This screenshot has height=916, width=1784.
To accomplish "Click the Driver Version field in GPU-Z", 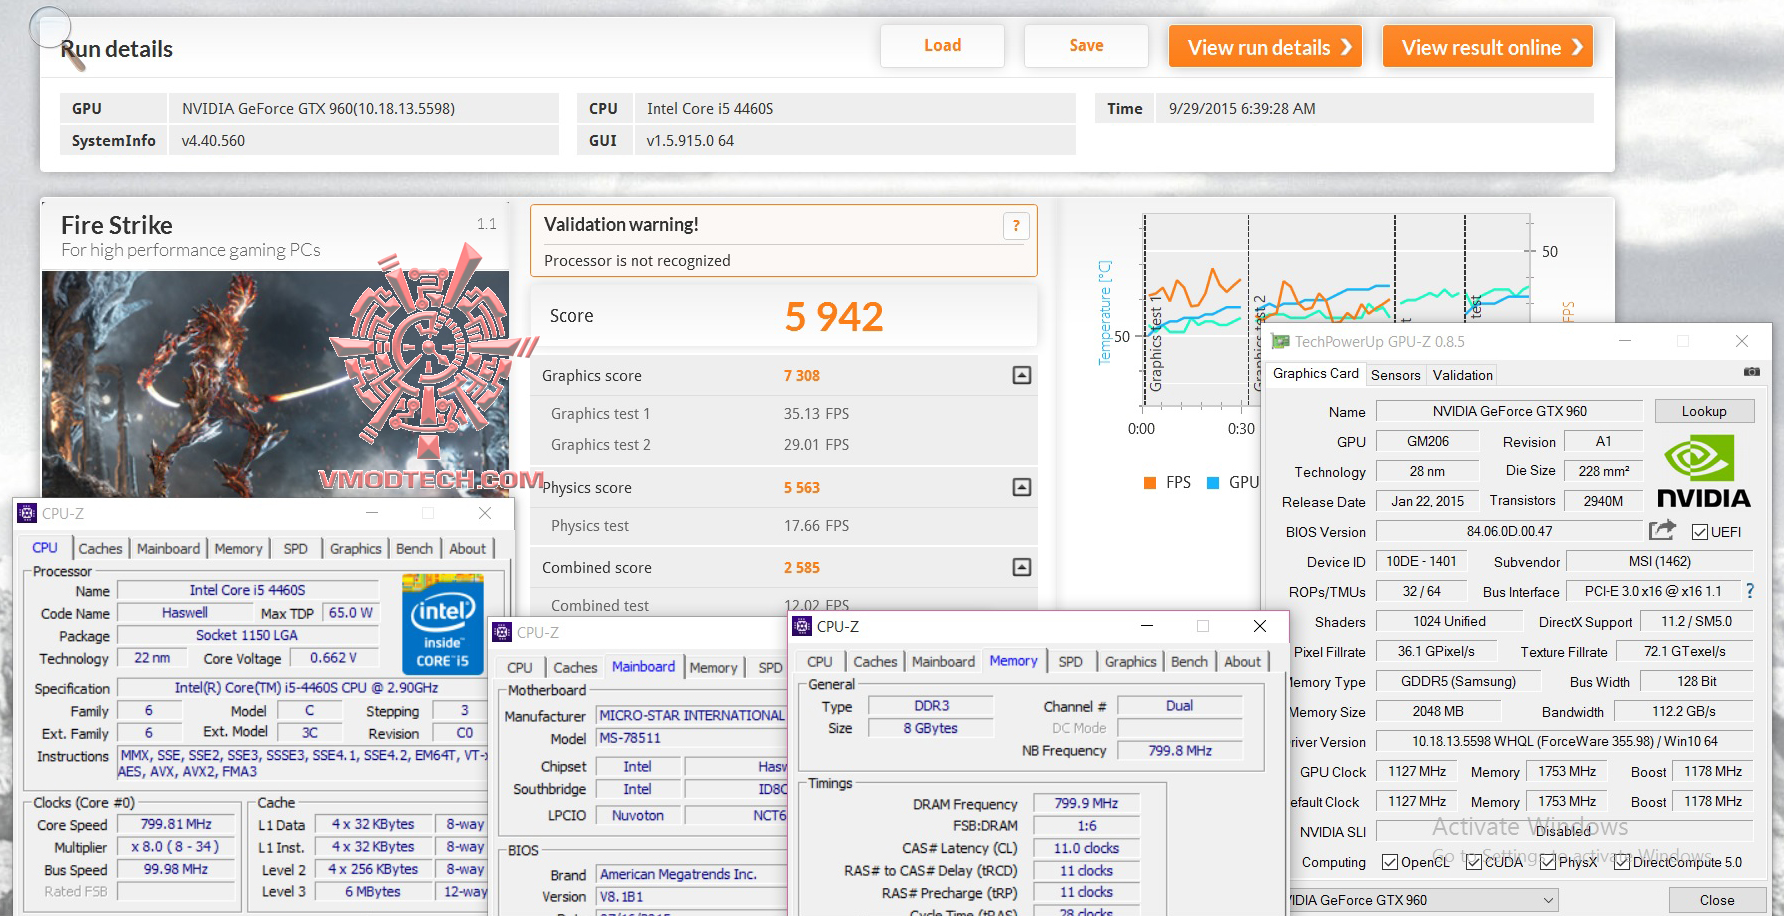I will click(1564, 742).
